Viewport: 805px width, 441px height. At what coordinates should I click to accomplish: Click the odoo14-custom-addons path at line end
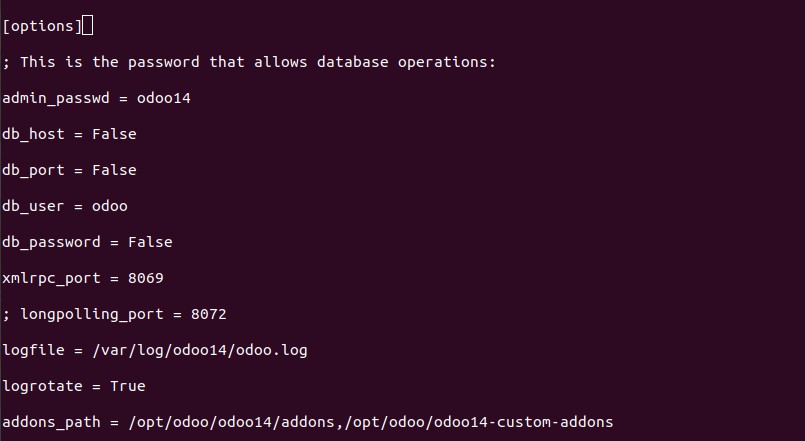coord(523,422)
